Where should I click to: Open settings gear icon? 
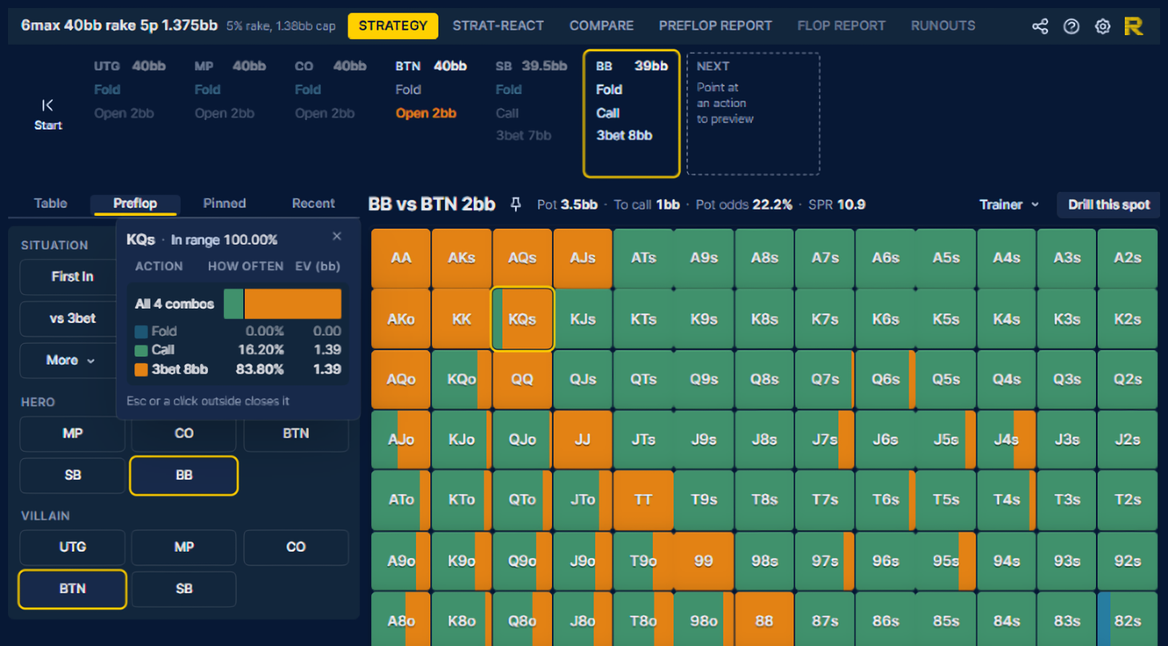point(1102,26)
